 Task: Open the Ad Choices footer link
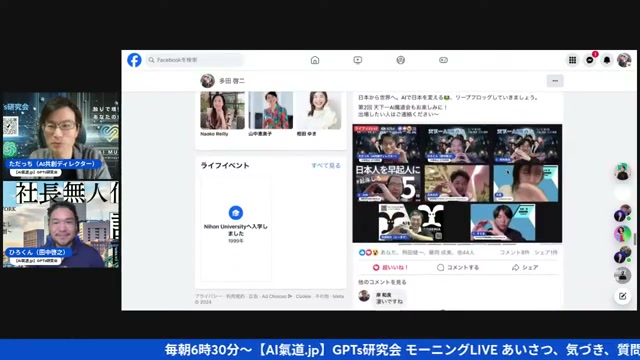(x=276, y=296)
